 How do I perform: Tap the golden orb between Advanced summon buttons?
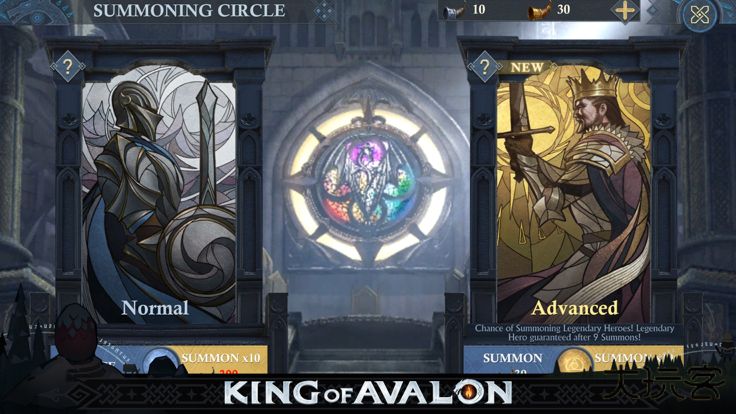coord(575,361)
